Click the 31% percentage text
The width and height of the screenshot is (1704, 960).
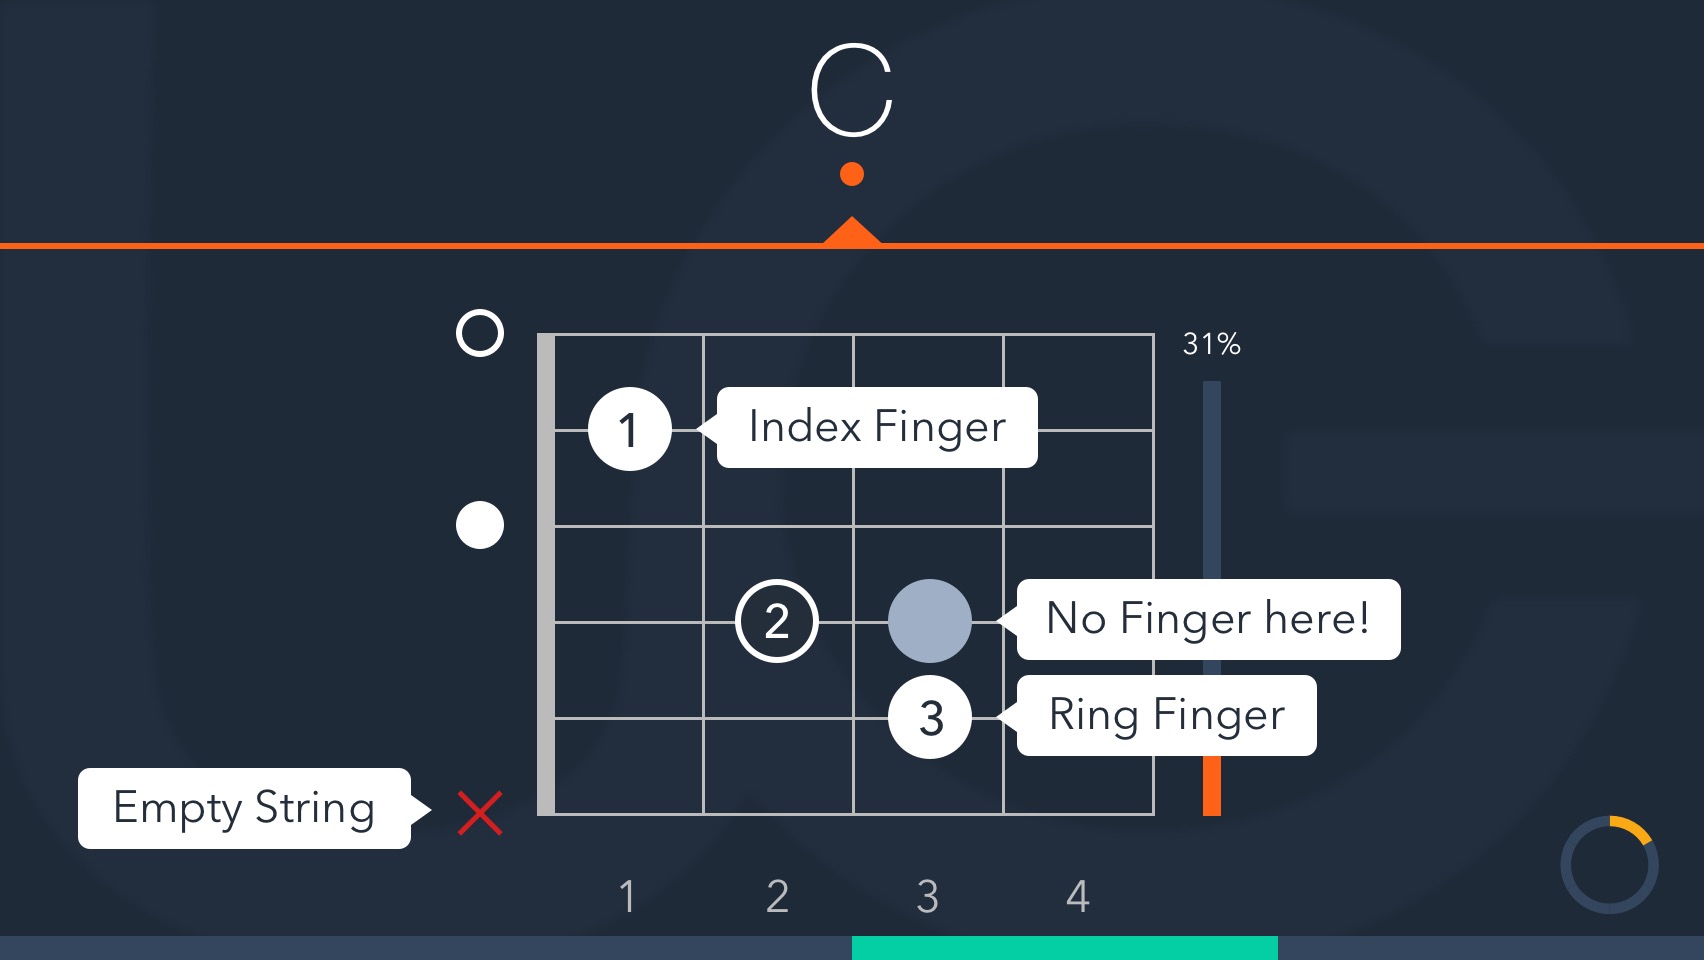1211,344
